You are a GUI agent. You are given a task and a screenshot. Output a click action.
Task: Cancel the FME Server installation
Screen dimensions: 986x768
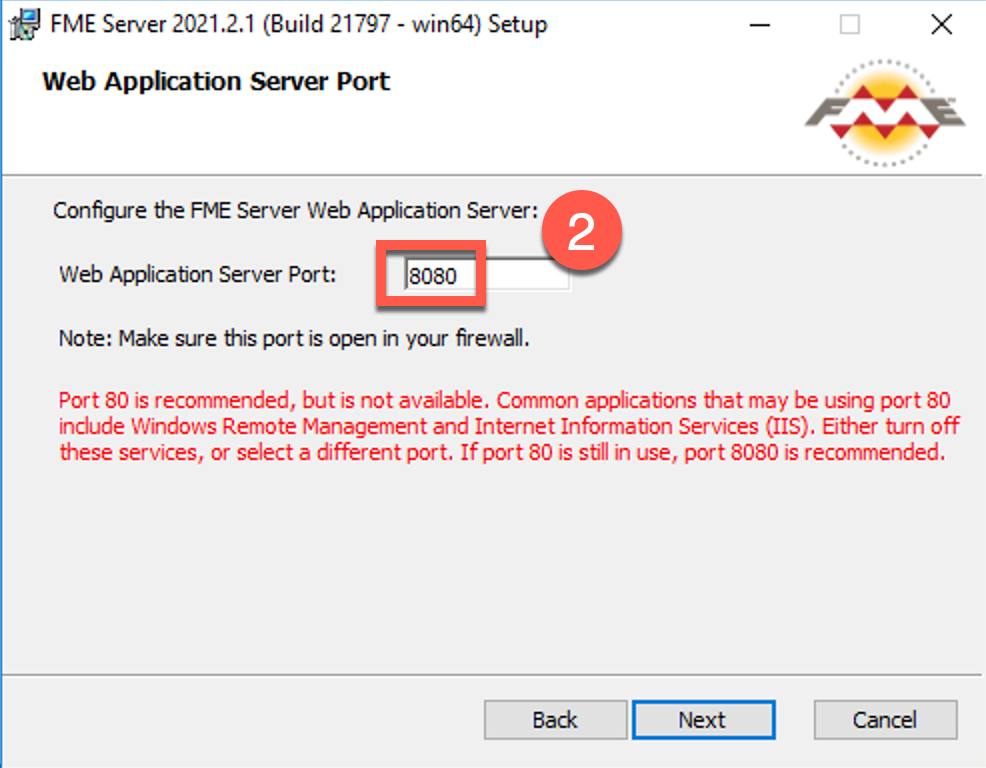[x=885, y=720]
